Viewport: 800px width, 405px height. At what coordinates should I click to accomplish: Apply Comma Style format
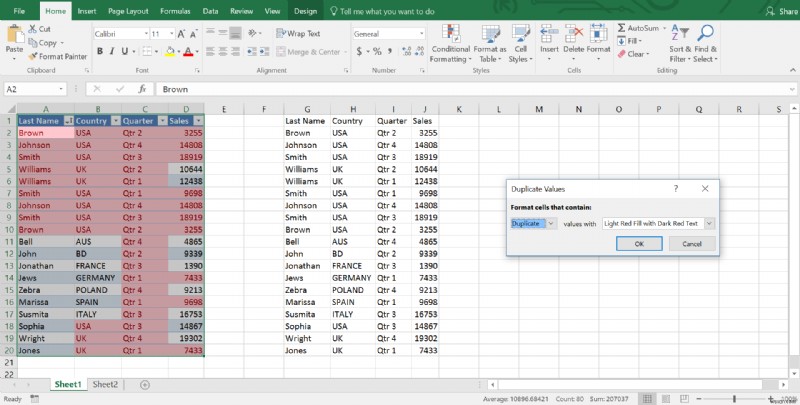[390, 51]
